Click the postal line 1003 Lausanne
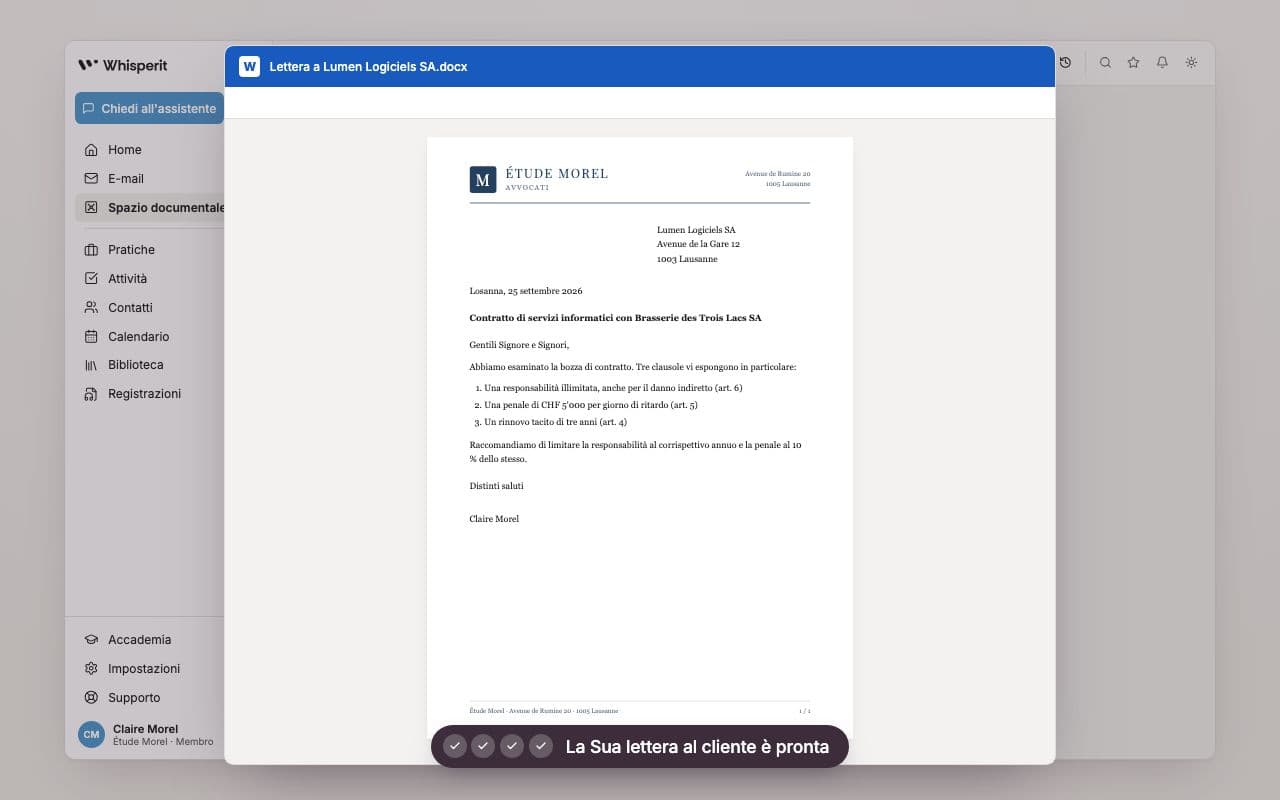The height and width of the screenshot is (800, 1280). (x=687, y=259)
